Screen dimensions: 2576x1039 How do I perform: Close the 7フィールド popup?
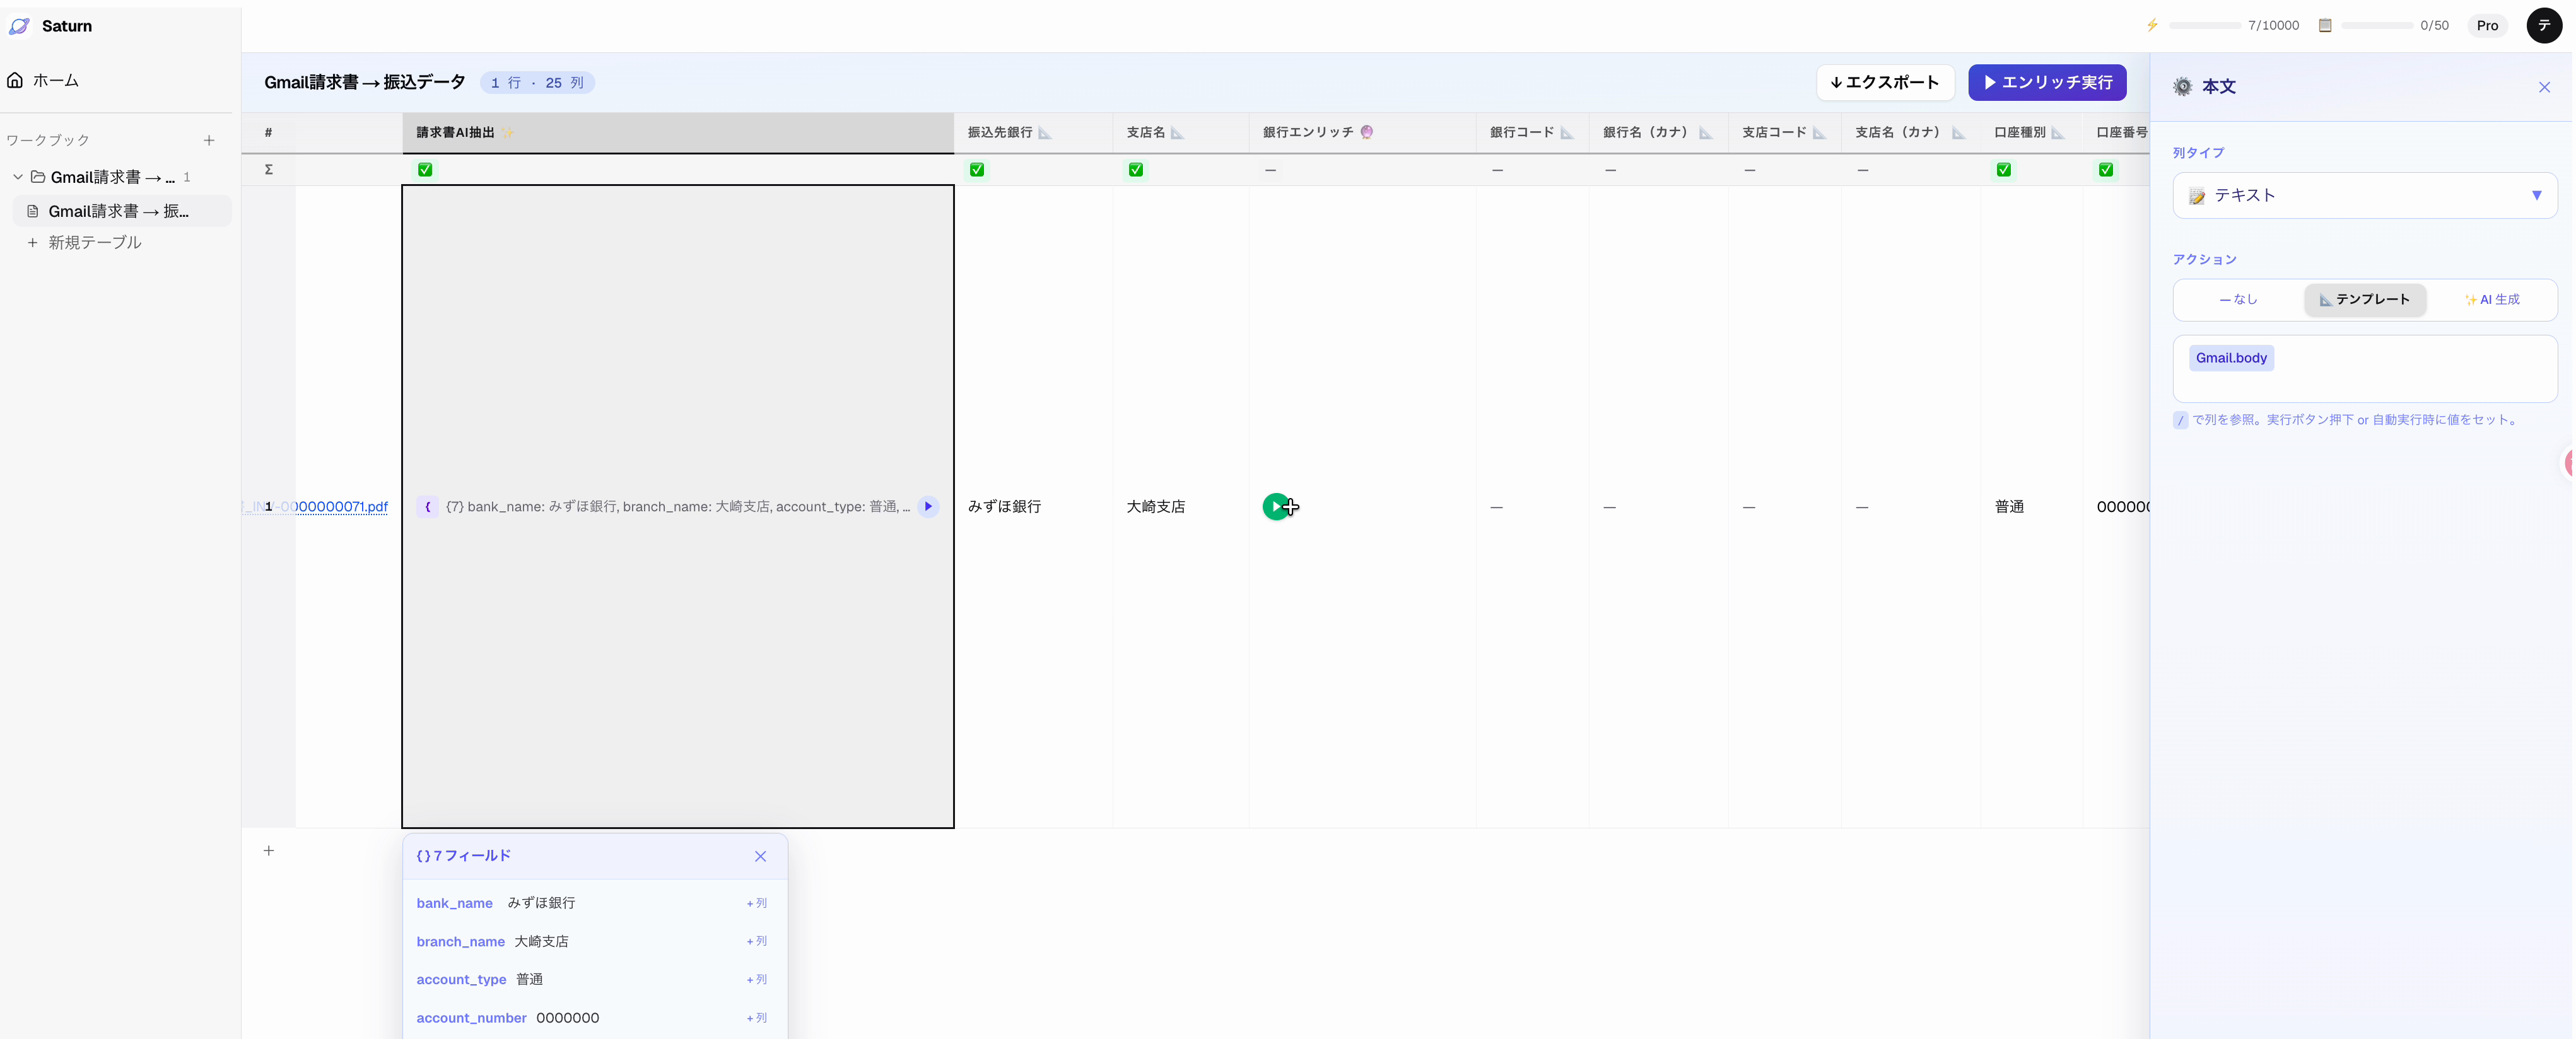760,857
